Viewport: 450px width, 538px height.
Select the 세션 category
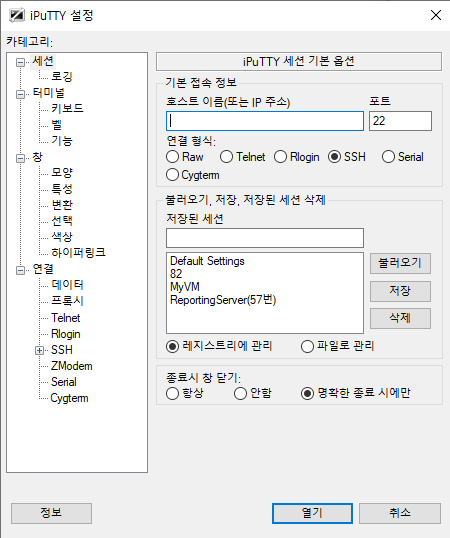point(43,61)
